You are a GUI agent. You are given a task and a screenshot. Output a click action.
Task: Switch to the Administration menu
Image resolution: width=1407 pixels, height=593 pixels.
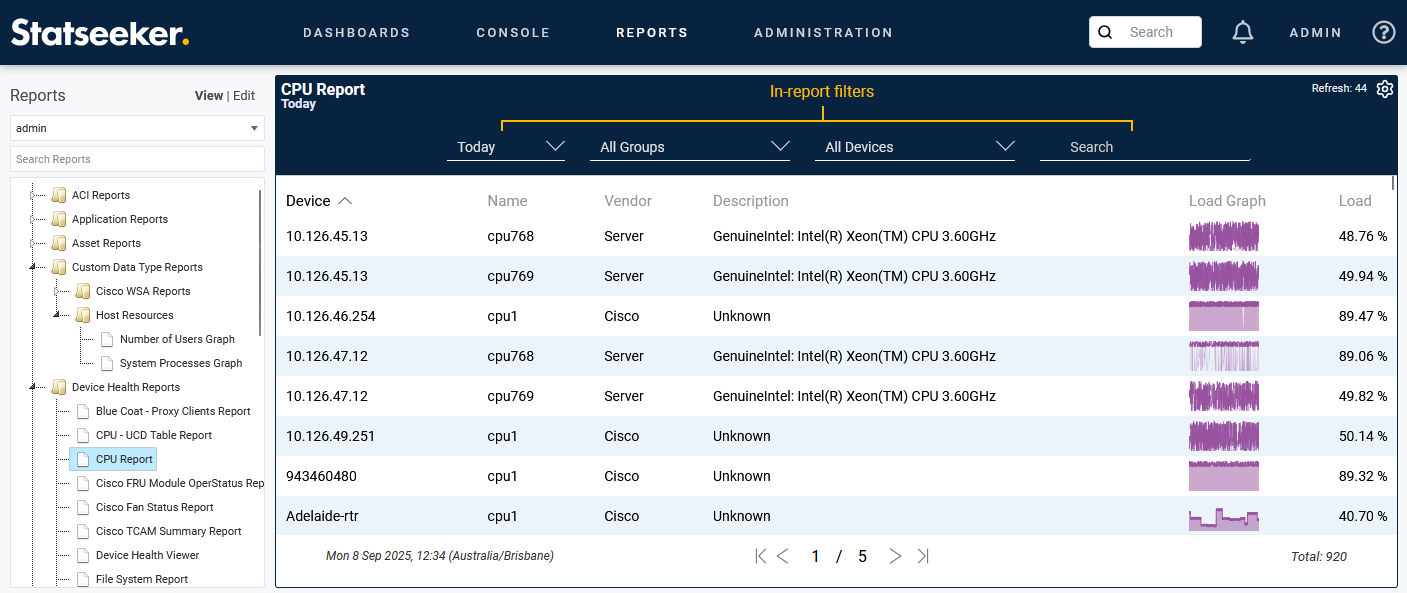coord(823,32)
